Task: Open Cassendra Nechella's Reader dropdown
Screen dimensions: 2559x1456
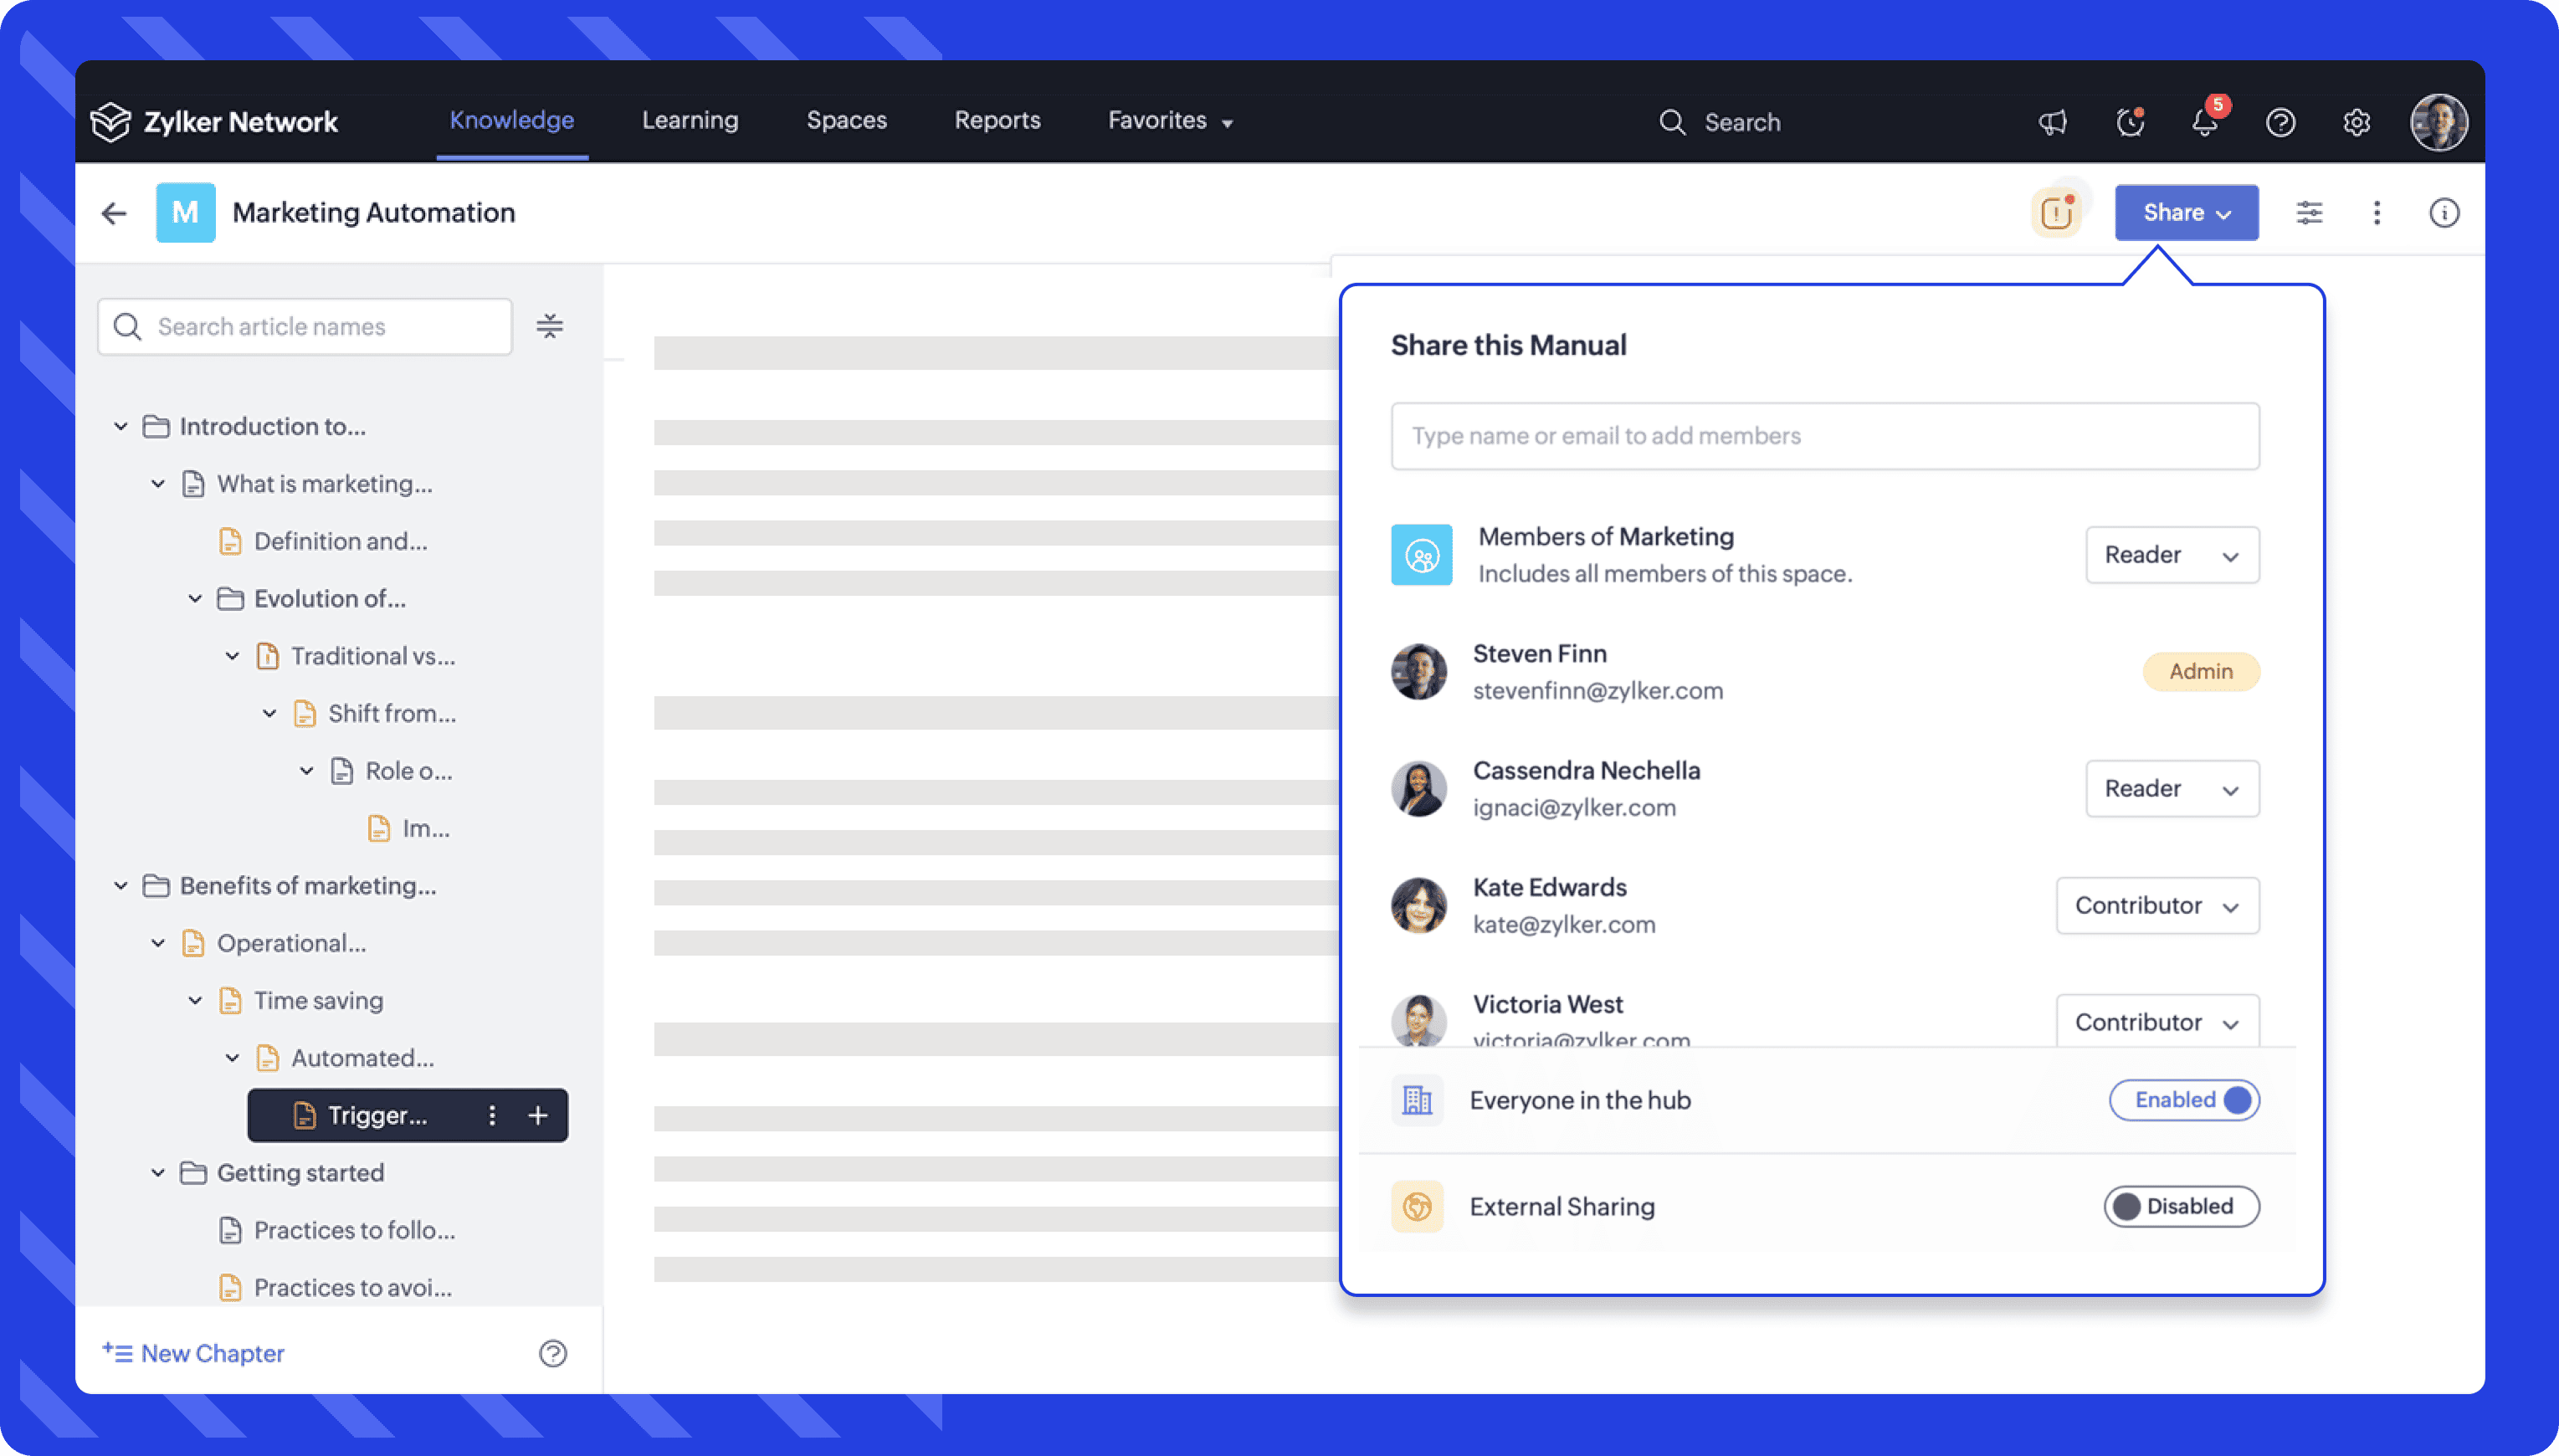Action: point(2172,789)
